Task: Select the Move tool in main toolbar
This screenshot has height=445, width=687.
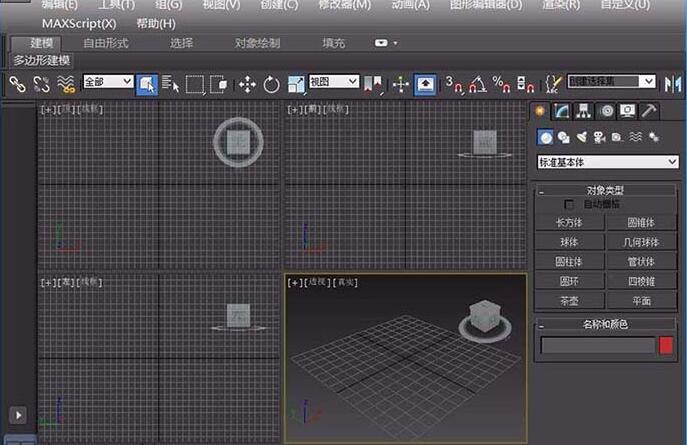Action: [250, 84]
